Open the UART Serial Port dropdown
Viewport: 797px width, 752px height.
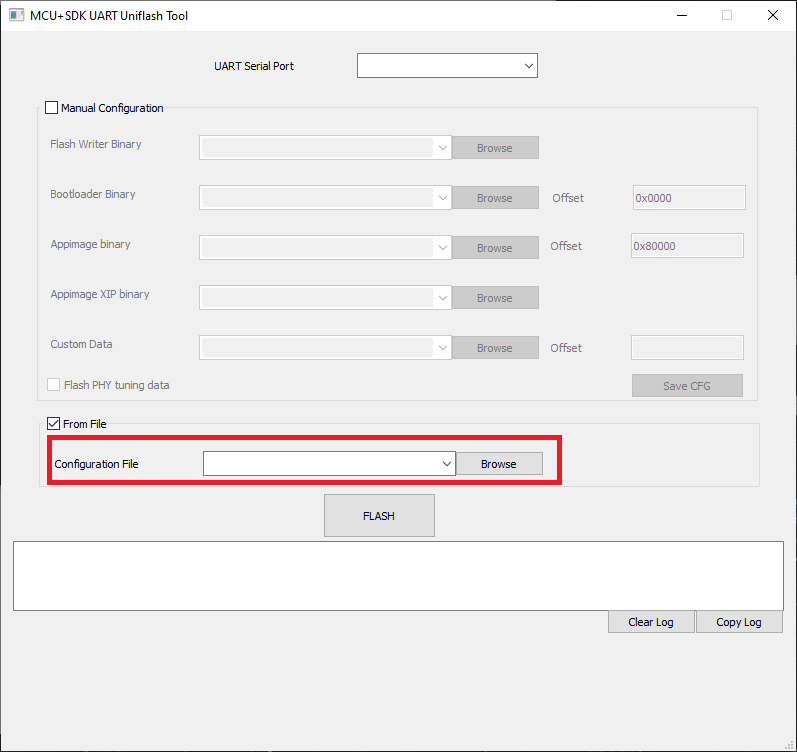447,66
